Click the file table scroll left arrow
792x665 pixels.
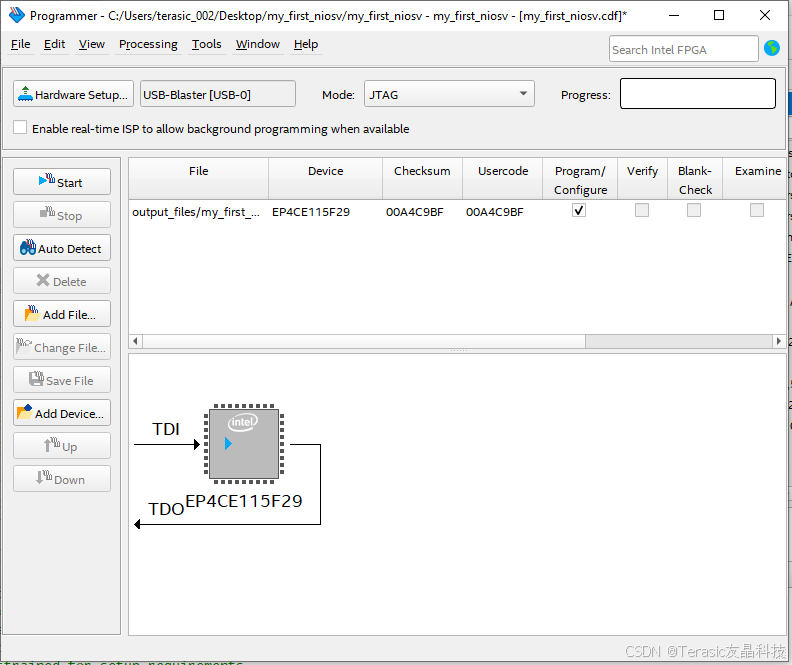pos(135,341)
